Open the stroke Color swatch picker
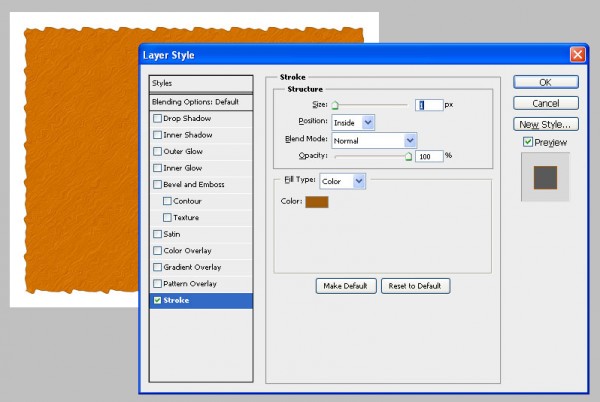The height and width of the screenshot is (402, 600). tap(317, 202)
